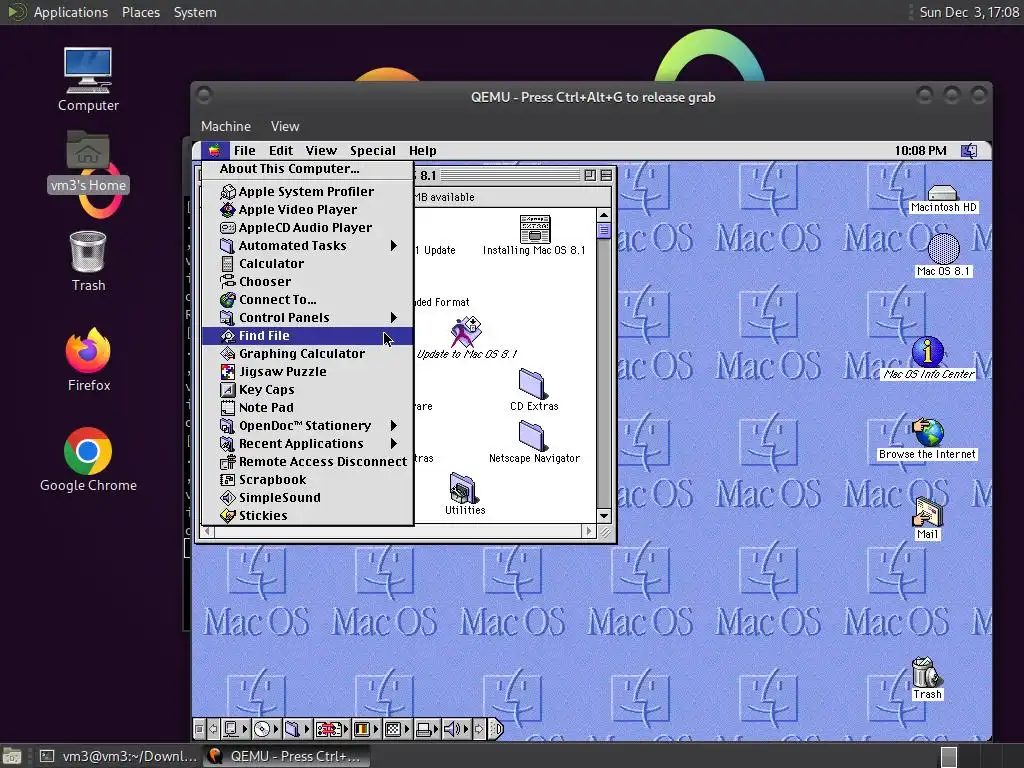Open monitor resolution Control Strip module
The image size is (1024, 768).
[x=397, y=729]
